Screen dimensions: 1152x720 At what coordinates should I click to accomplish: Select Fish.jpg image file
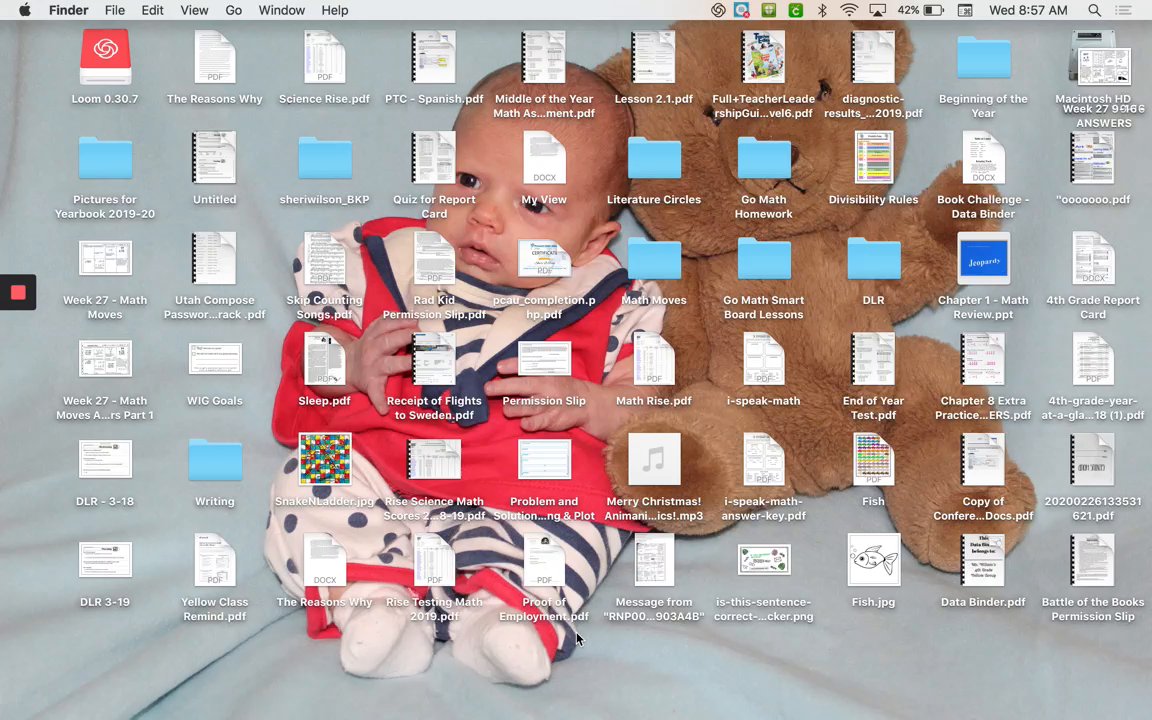(x=873, y=560)
